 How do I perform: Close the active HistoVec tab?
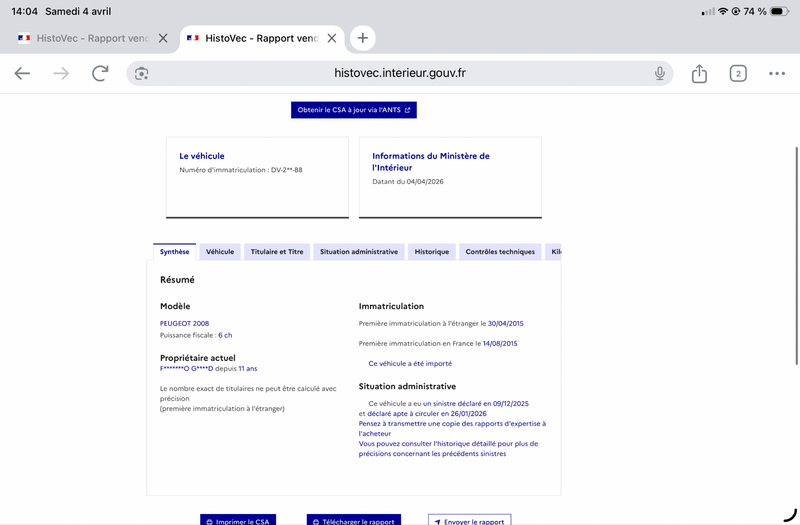pos(332,38)
